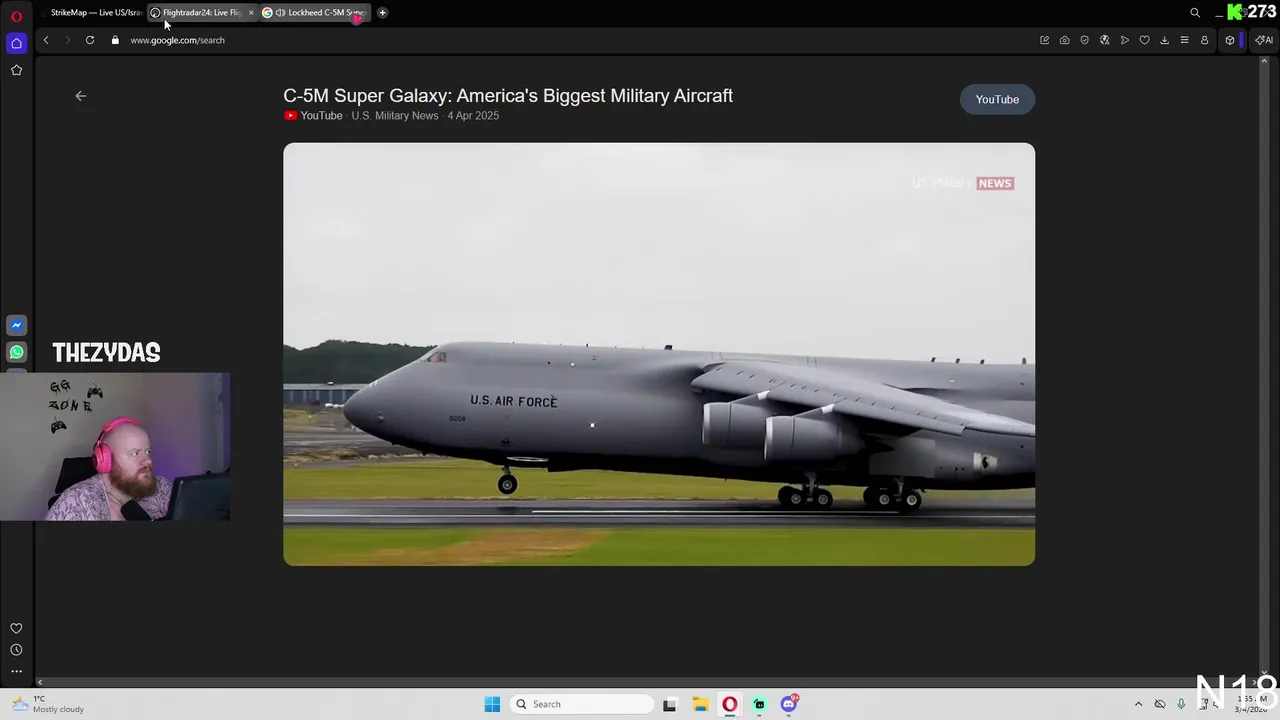1280x720 pixels.
Task: Click the taskbar Search box
Action: point(584,704)
